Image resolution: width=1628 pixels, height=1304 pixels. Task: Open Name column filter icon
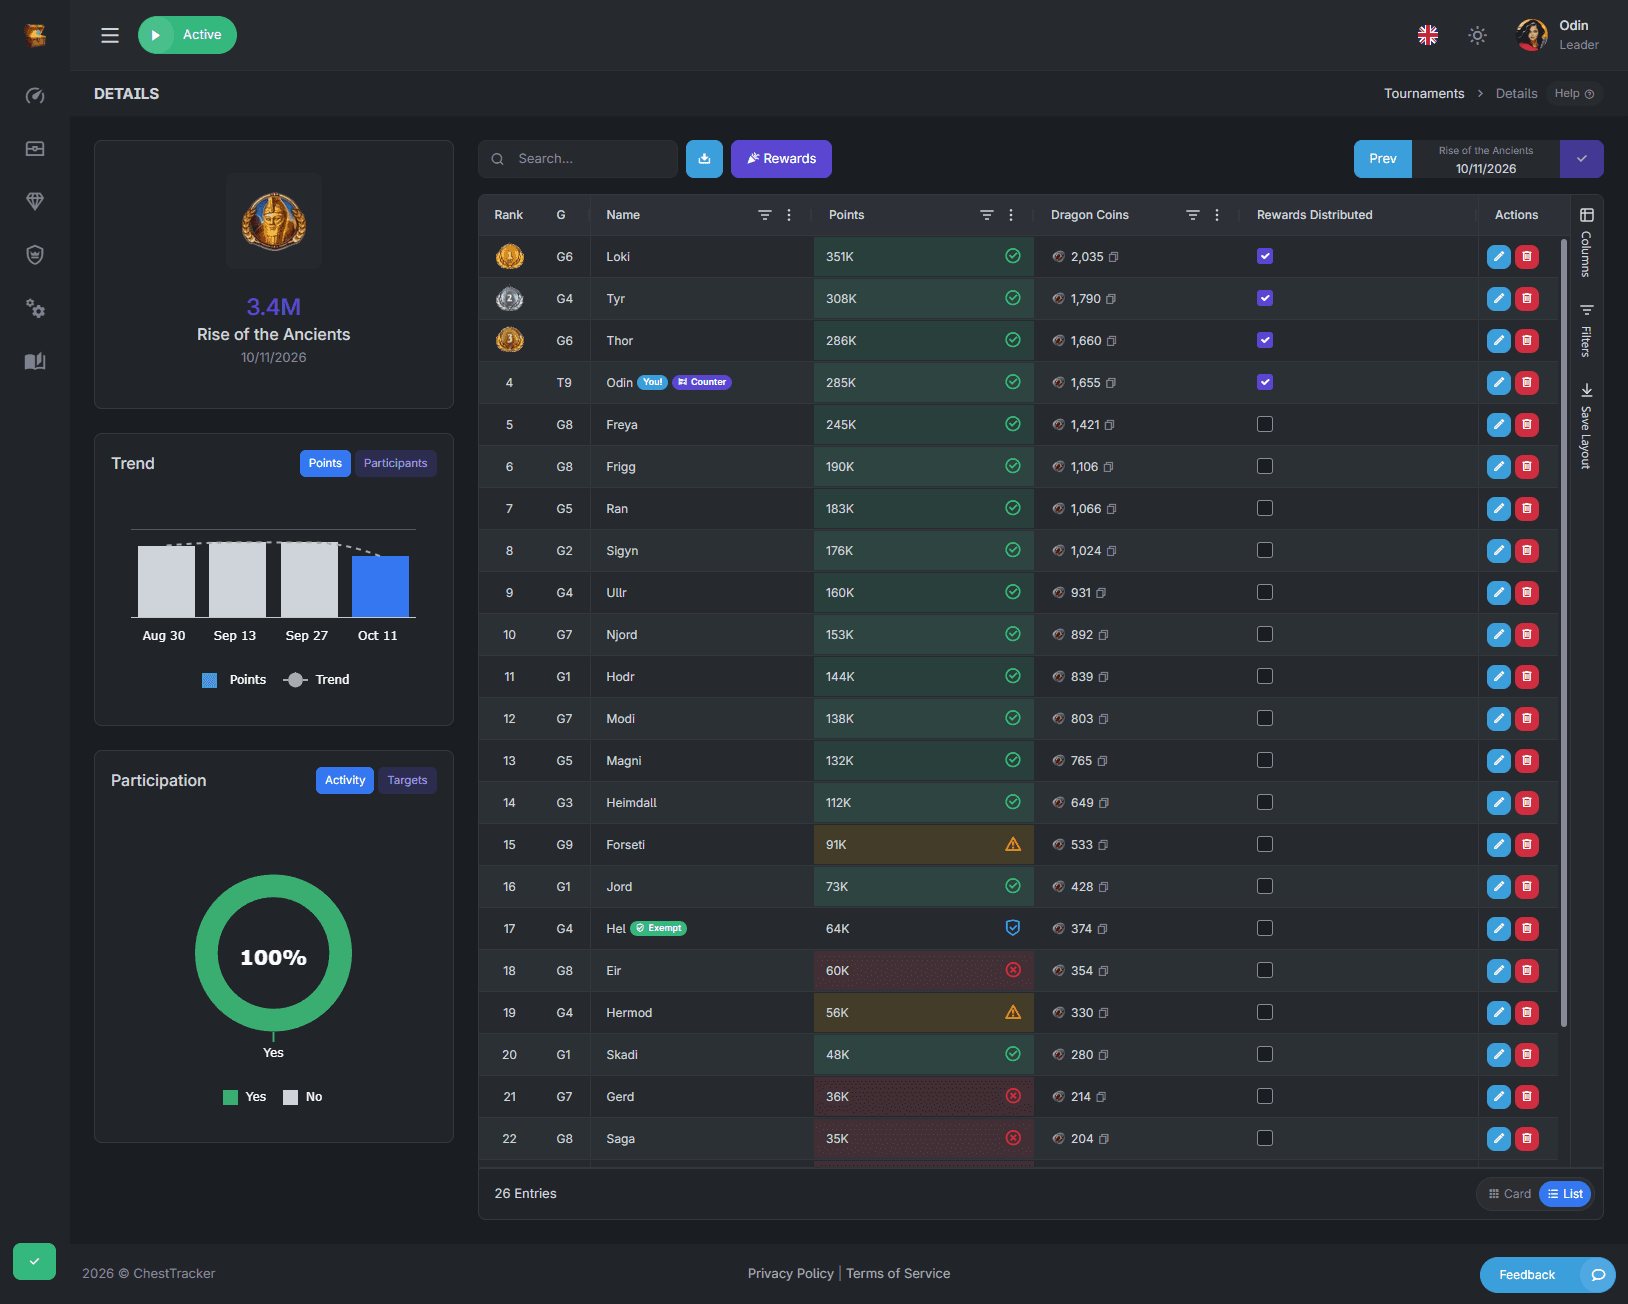[x=765, y=215]
